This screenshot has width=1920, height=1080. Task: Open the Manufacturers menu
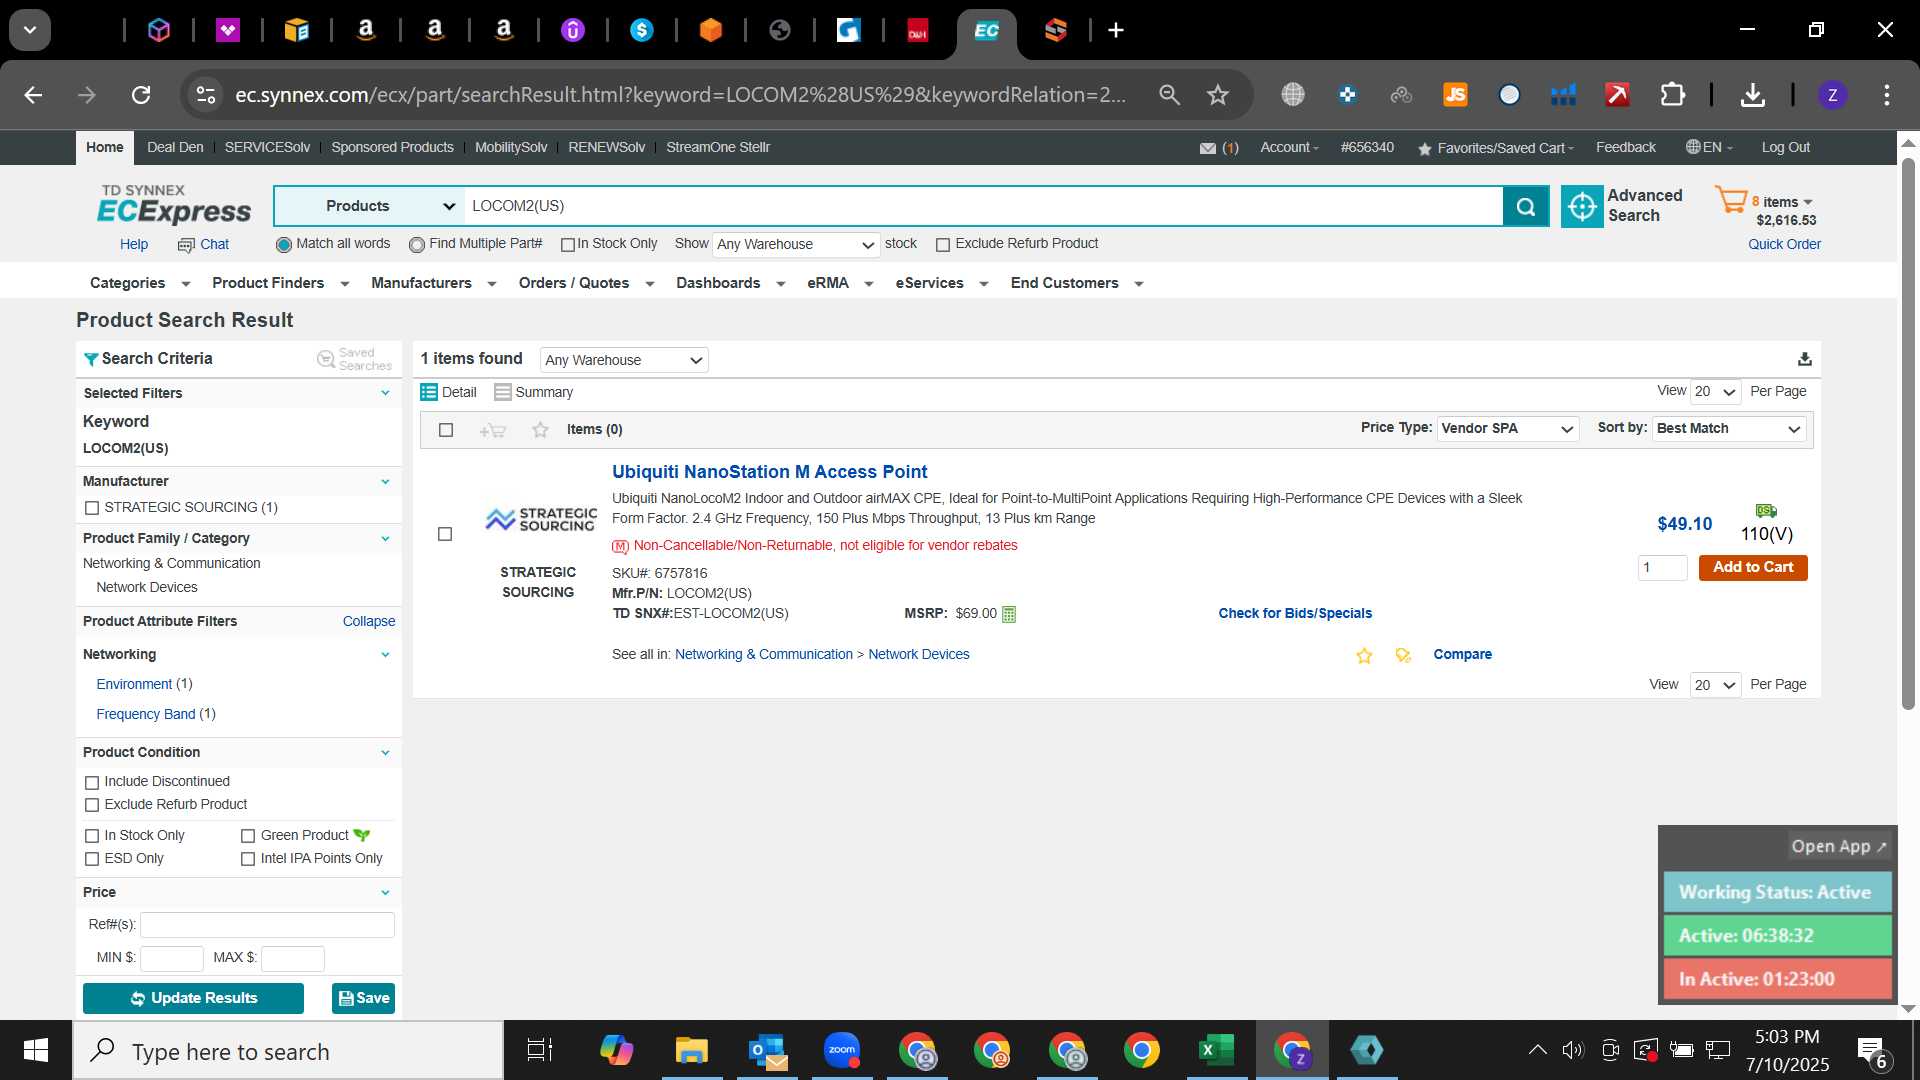pyautogui.click(x=433, y=284)
